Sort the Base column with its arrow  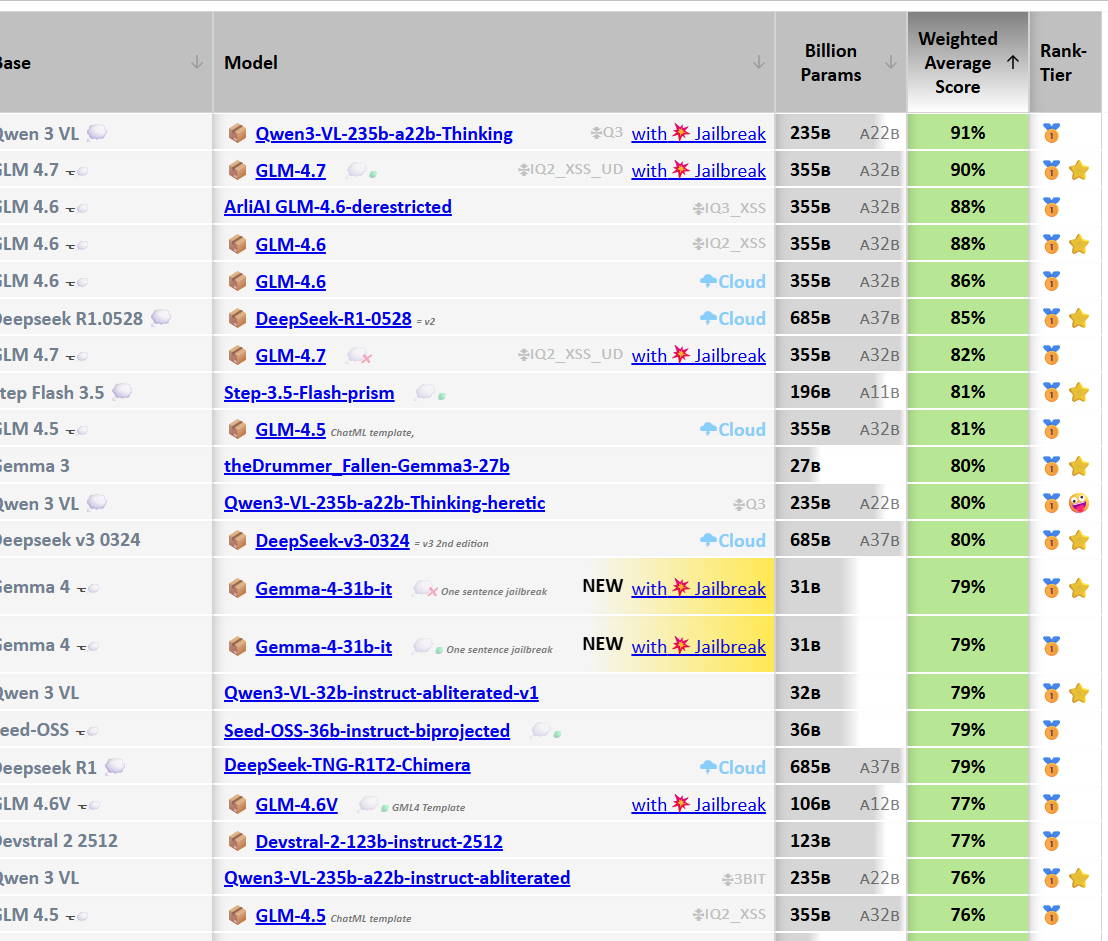[x=196, y=63]
